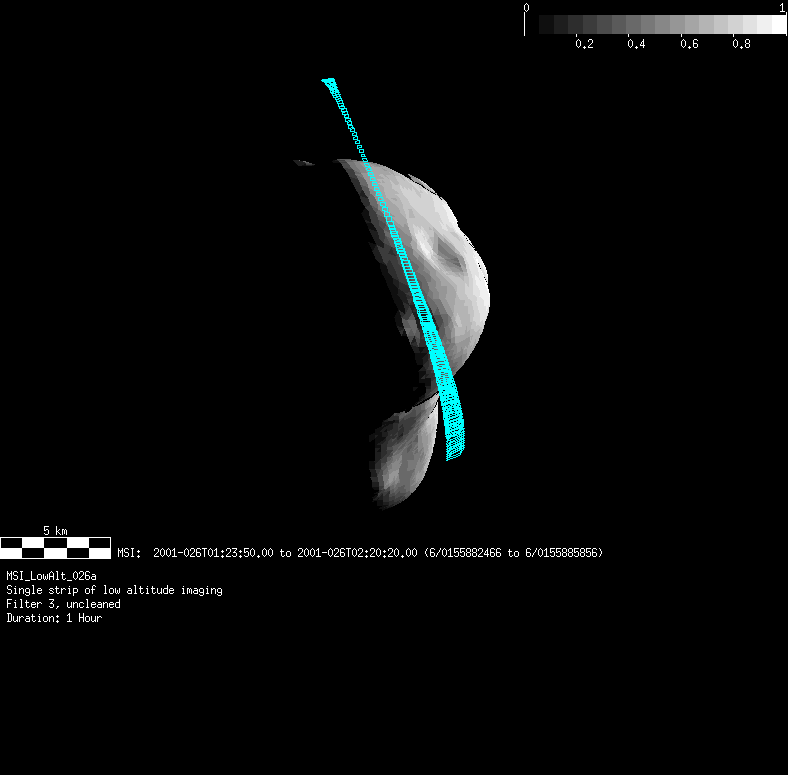Click the 'Filter 3, uncleaned' line

pyautogui.click(x=63, y=604)
